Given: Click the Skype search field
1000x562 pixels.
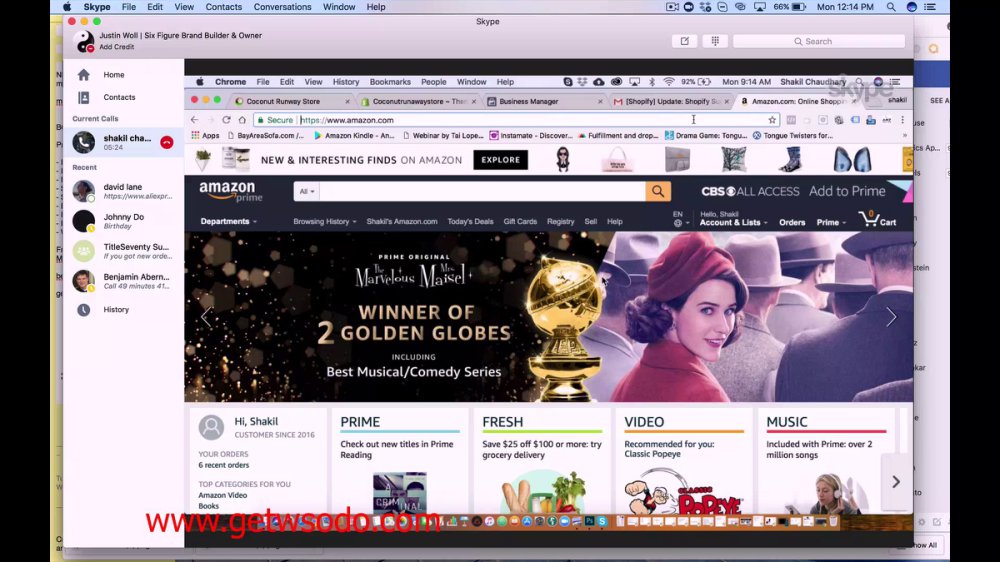Looking at the screenshot, I should coord(818,41).
